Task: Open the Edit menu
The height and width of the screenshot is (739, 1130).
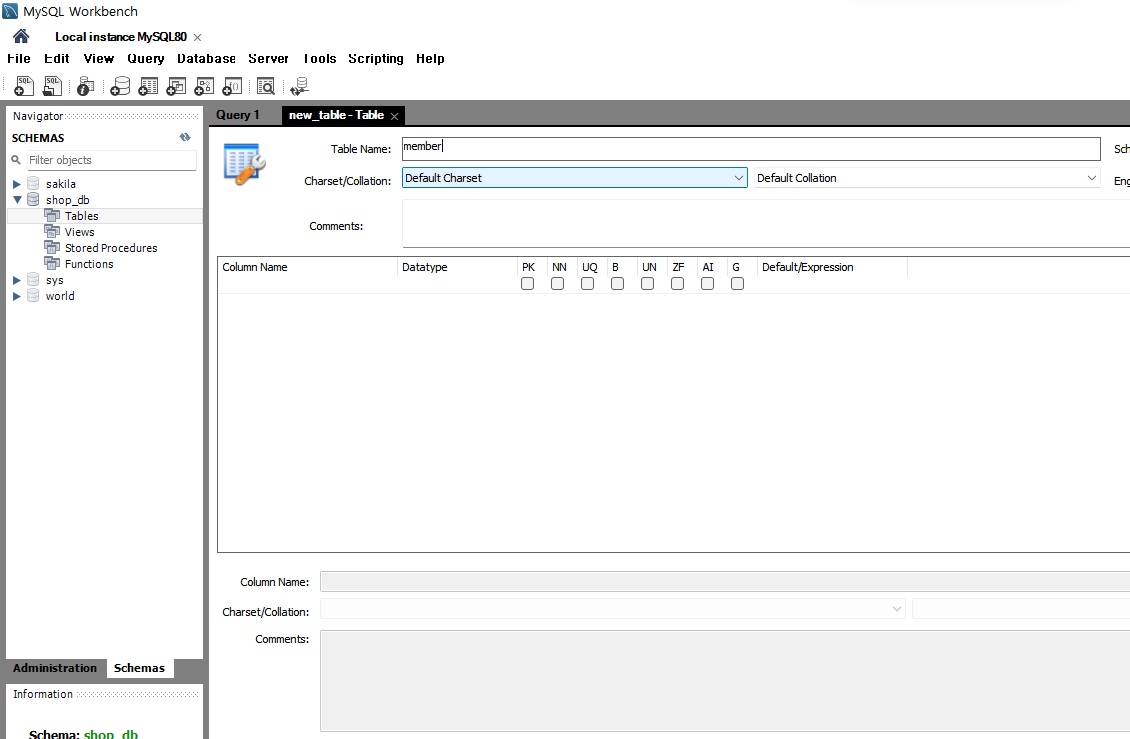Action: (56, 58)
